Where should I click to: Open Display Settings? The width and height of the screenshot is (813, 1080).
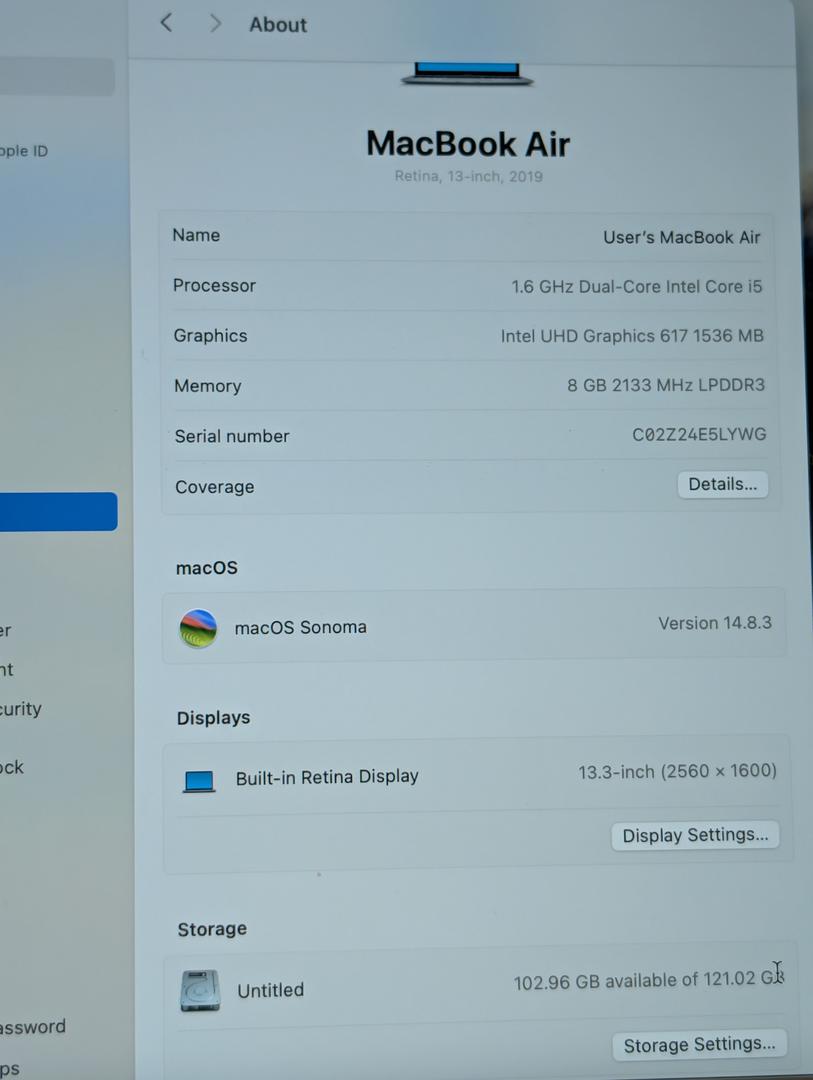pos(695,835)
